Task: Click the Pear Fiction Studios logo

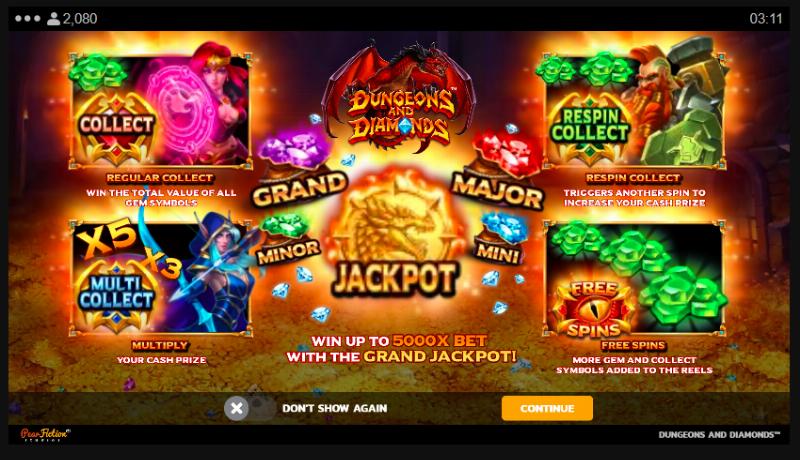Action: click(x=45, y=435)
